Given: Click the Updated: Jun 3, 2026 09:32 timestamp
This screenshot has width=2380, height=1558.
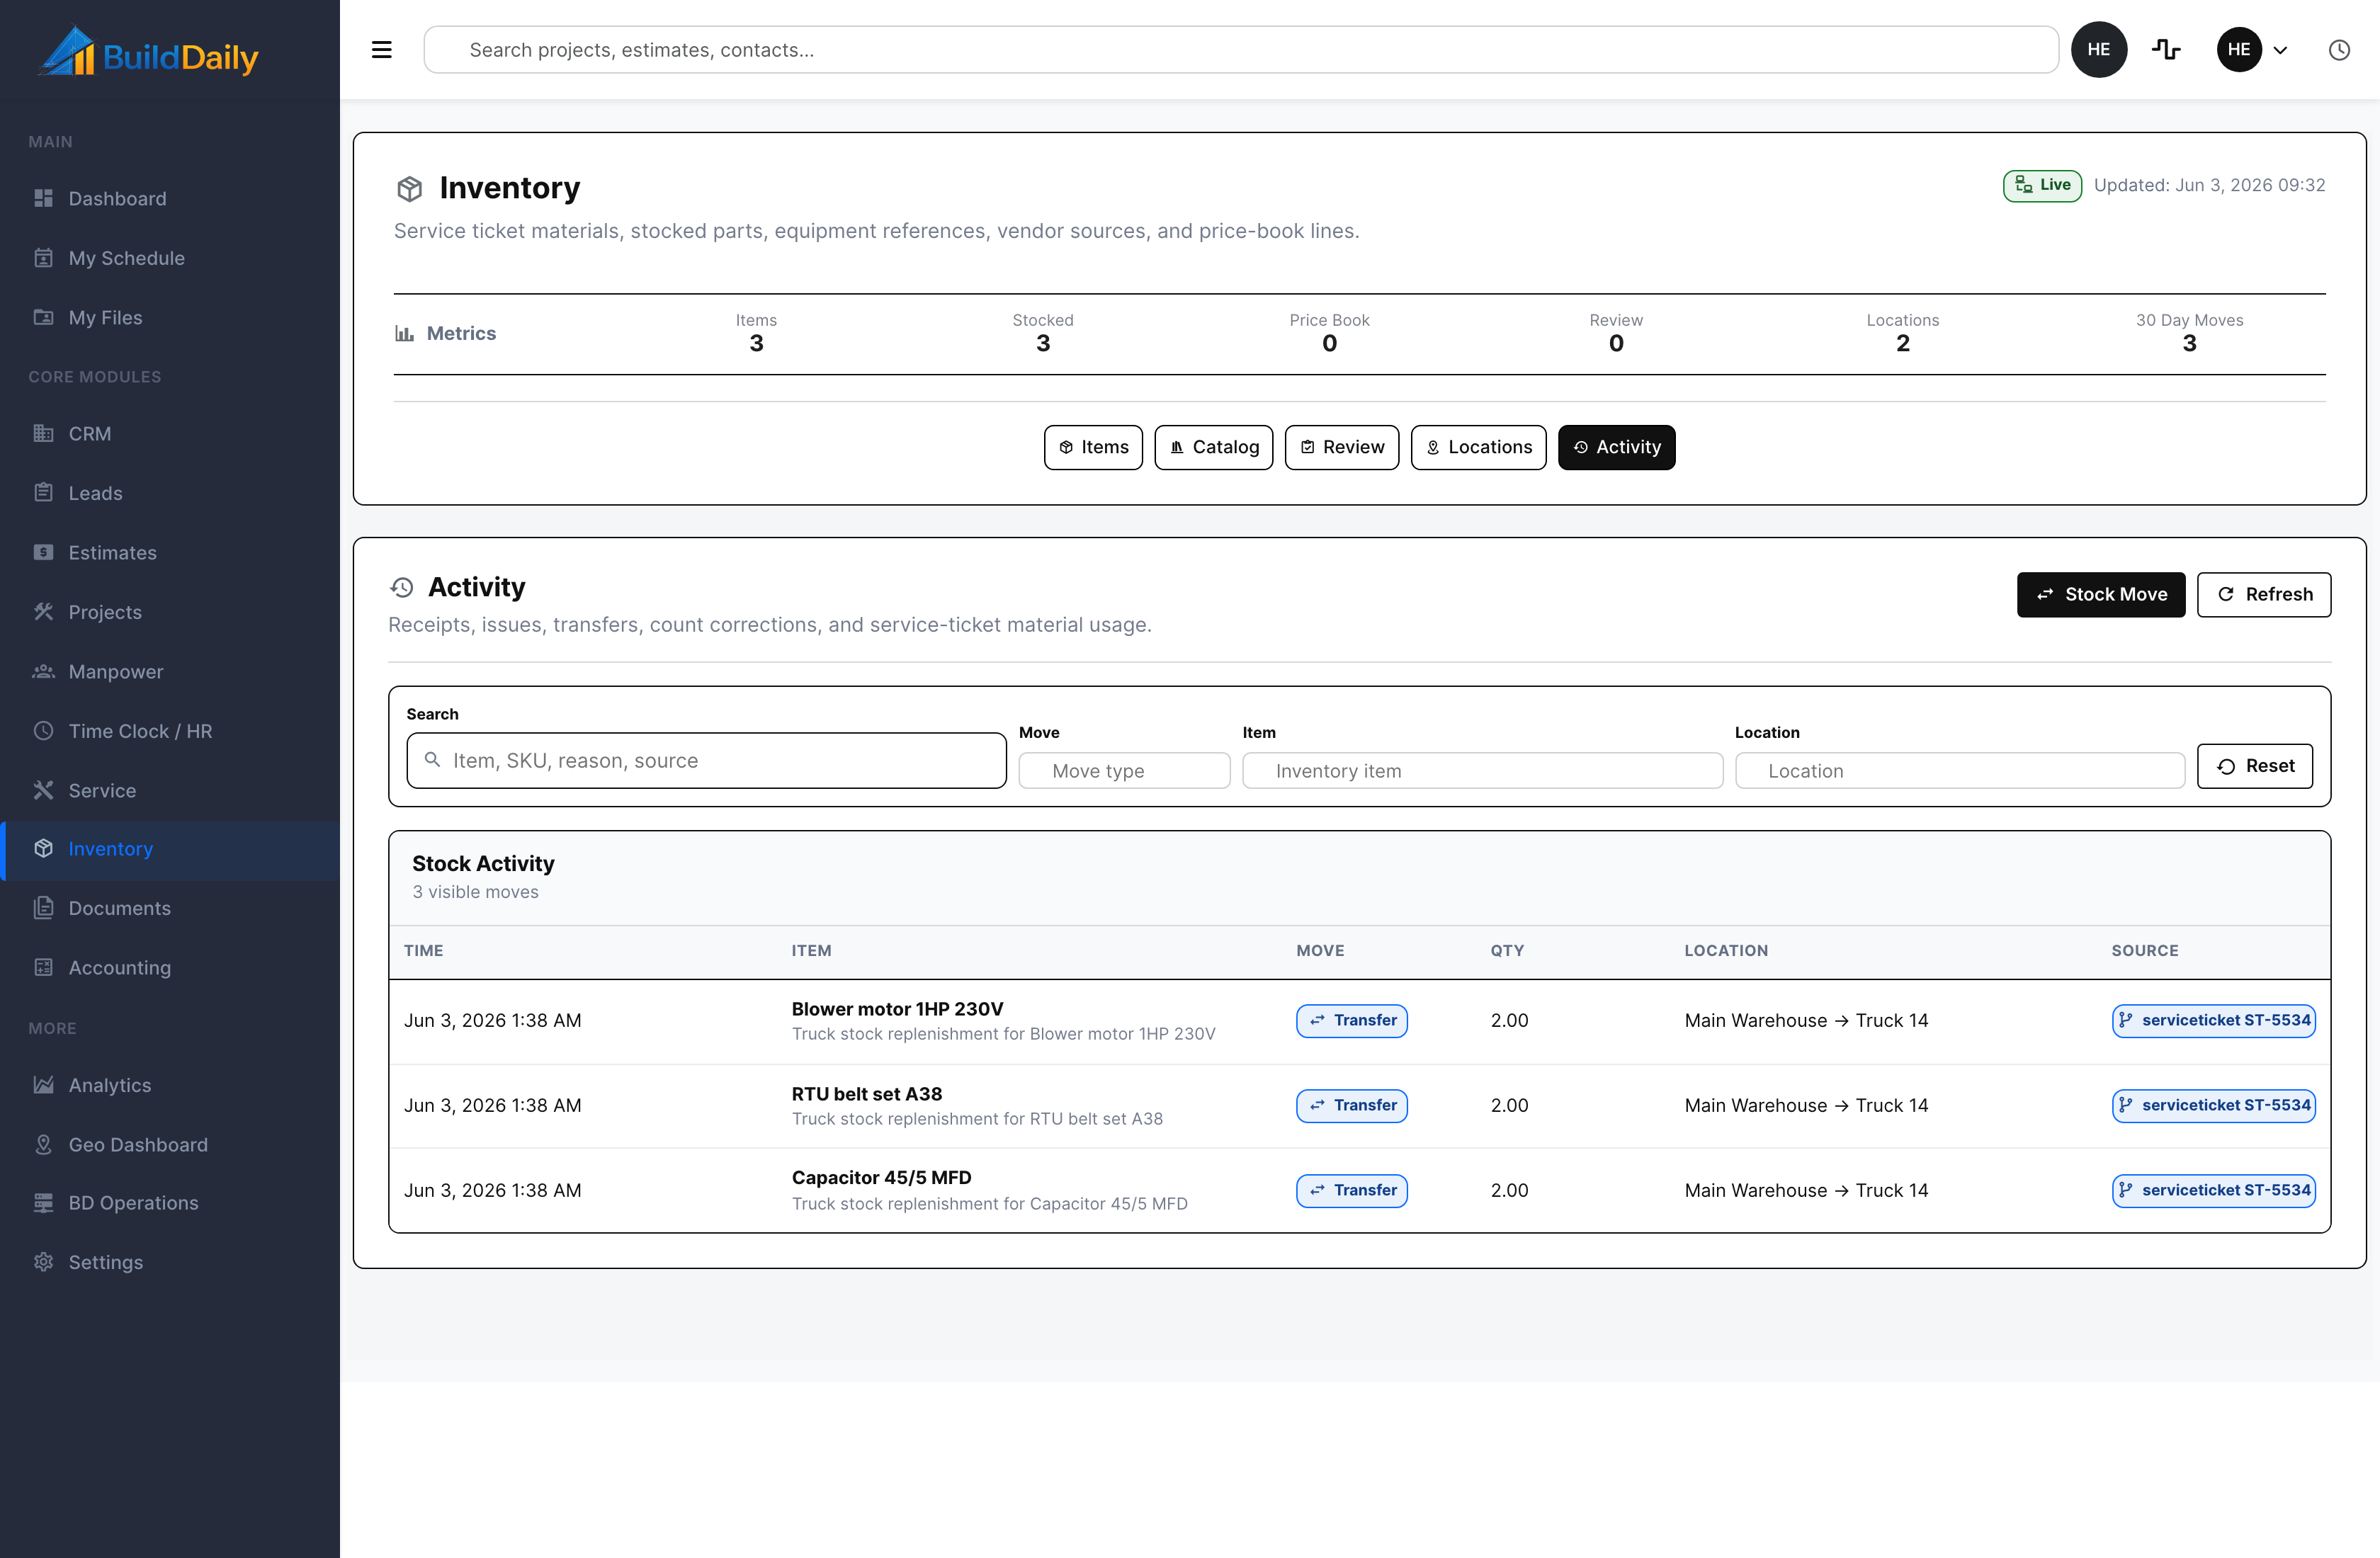Looking at the screenshot, I should [2209, 185].
